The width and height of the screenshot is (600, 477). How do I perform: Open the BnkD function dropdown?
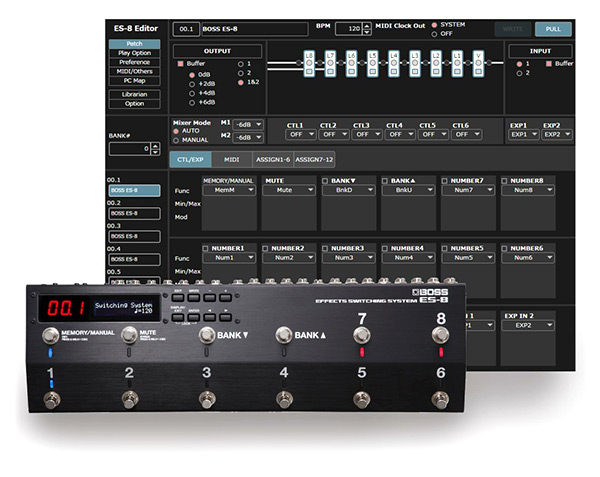[349, 190]
